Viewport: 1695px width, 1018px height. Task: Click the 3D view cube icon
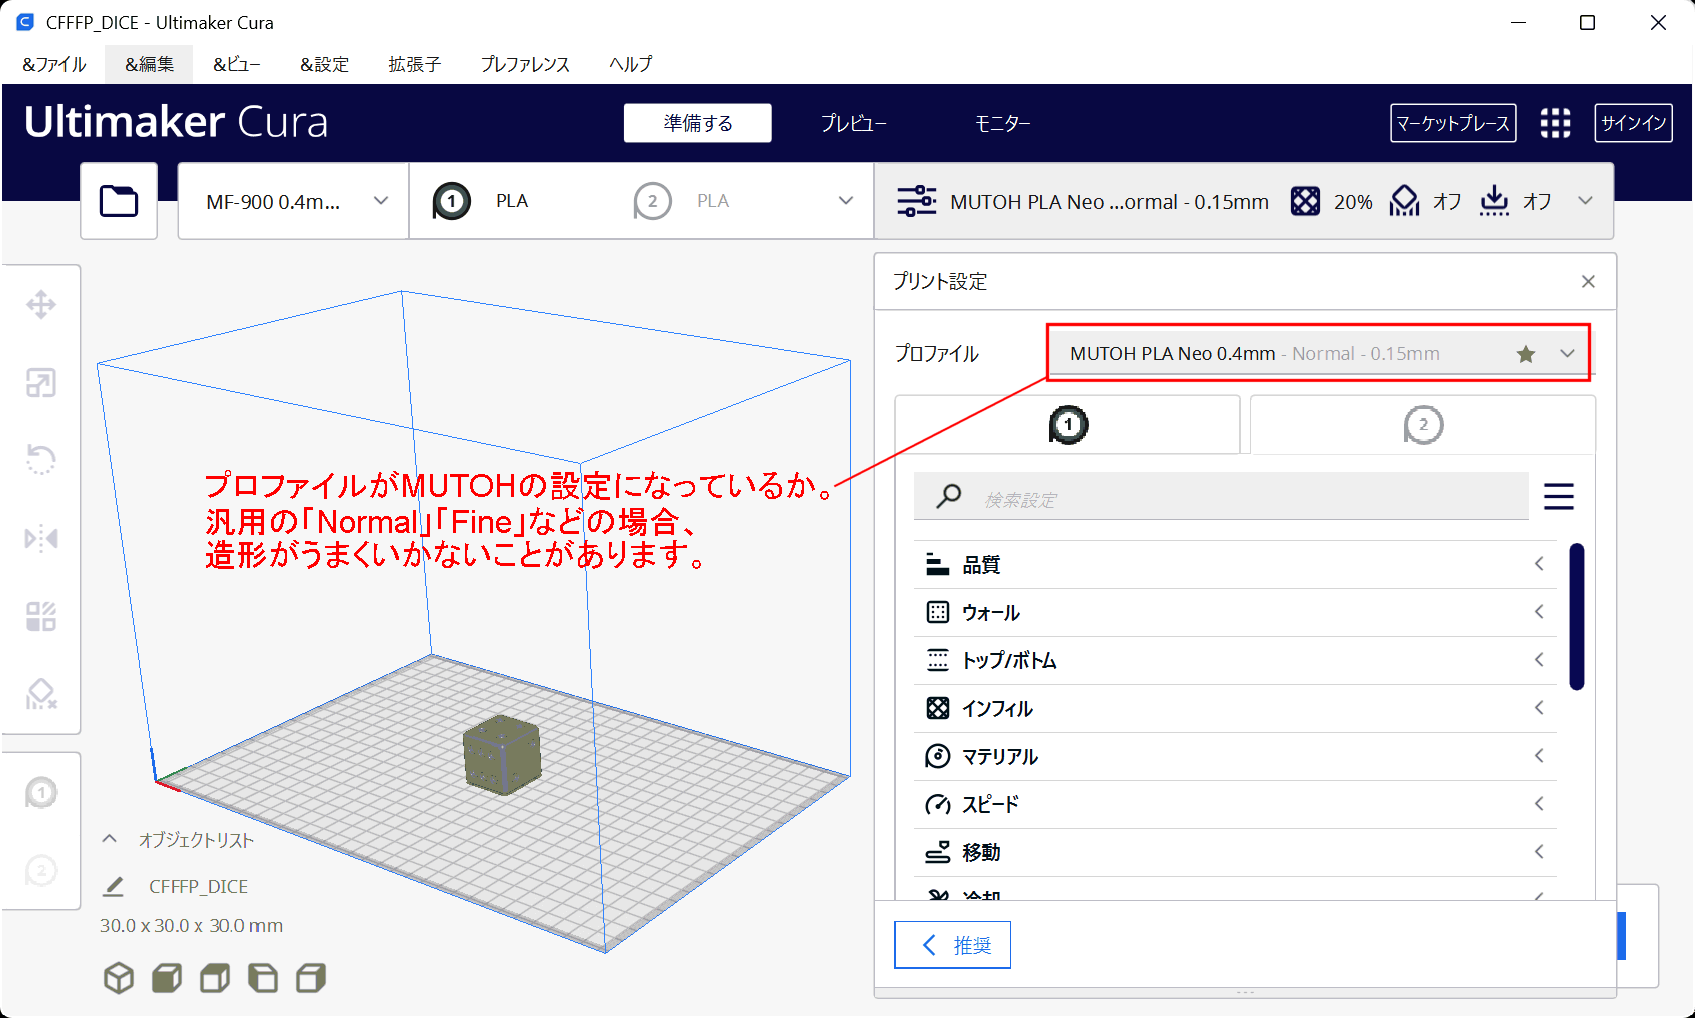point(119,978)
